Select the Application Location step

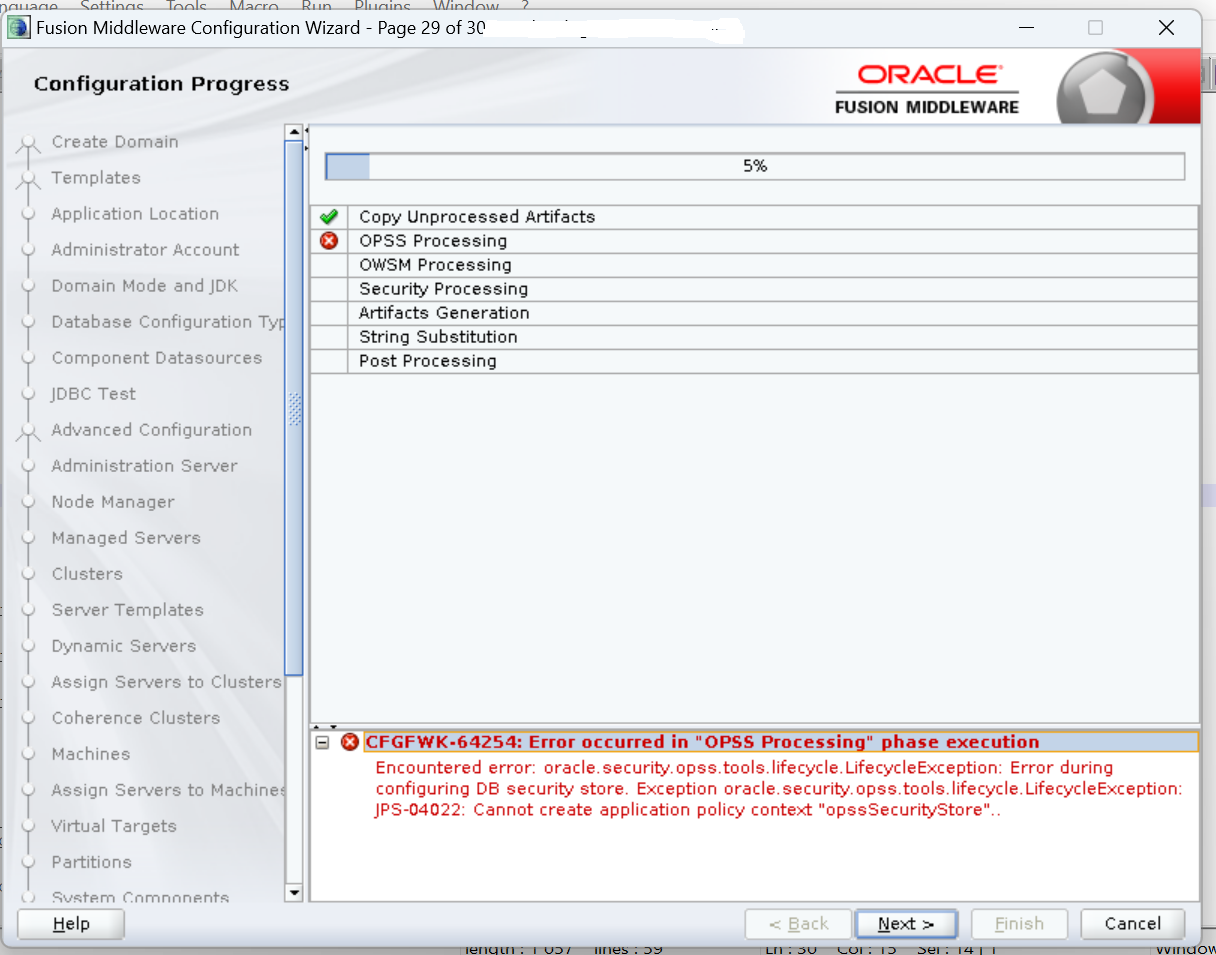135,214
